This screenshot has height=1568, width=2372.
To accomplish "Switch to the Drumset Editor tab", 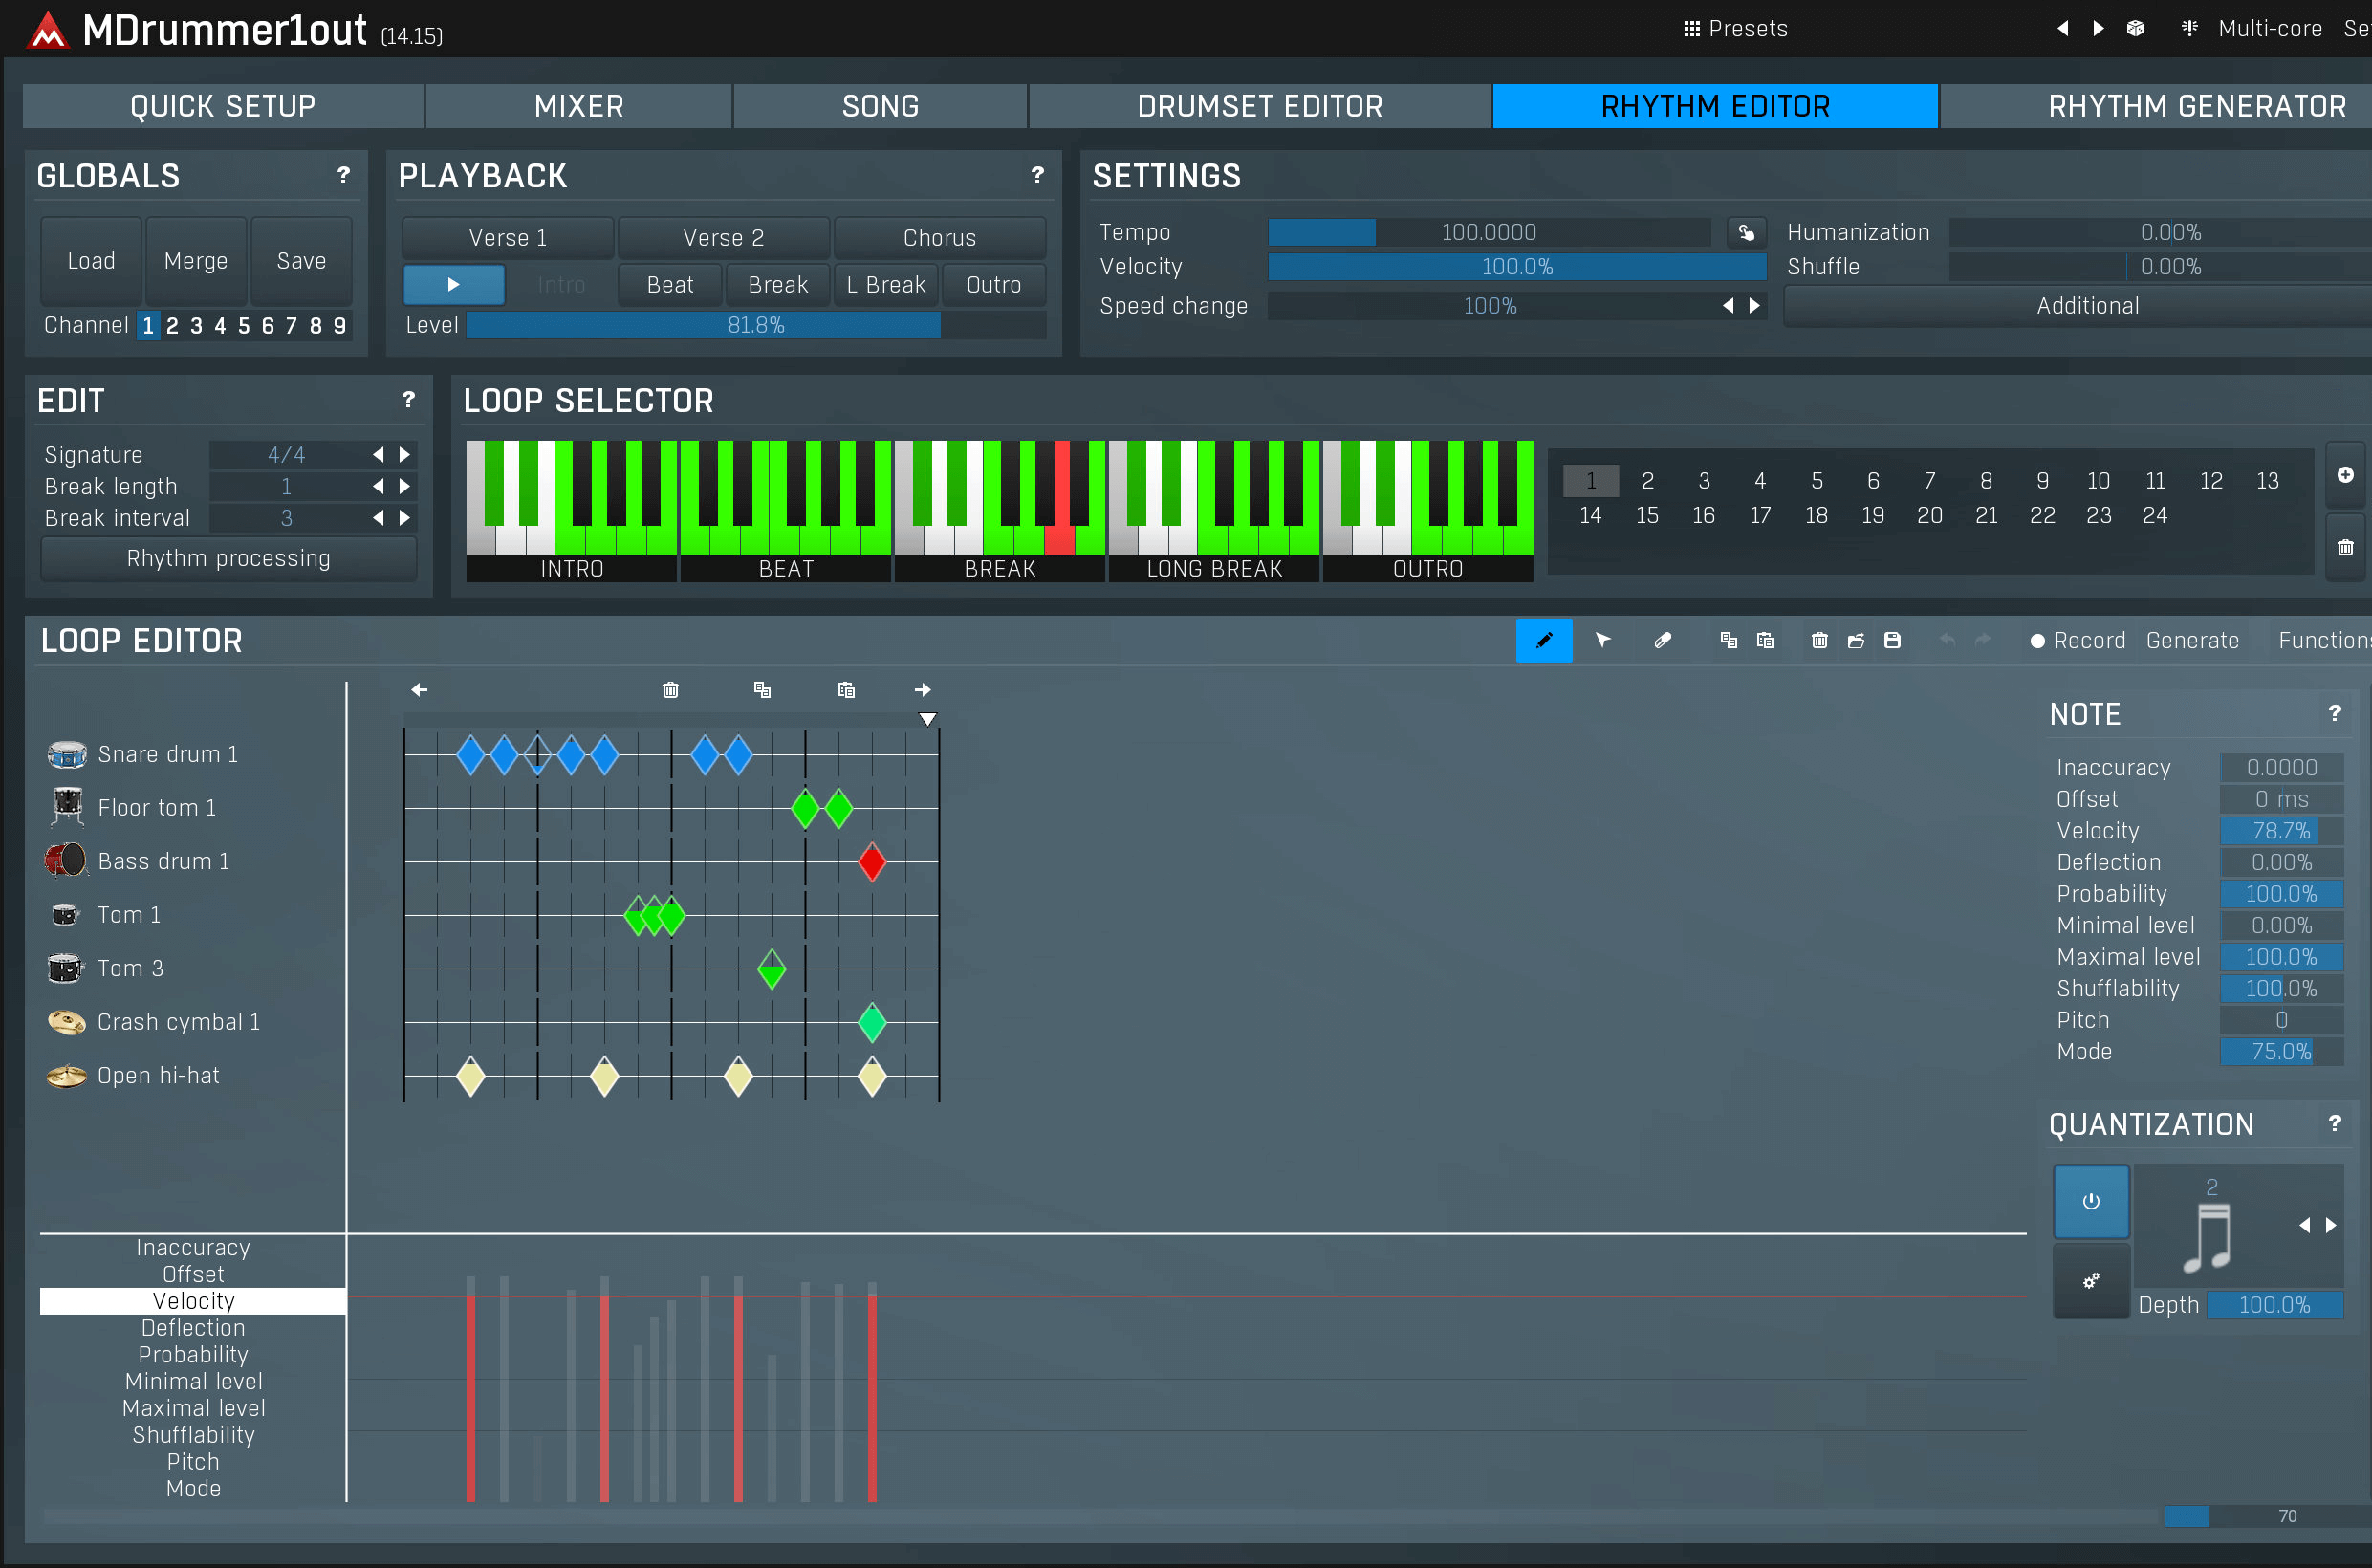I will point(1258,106).
